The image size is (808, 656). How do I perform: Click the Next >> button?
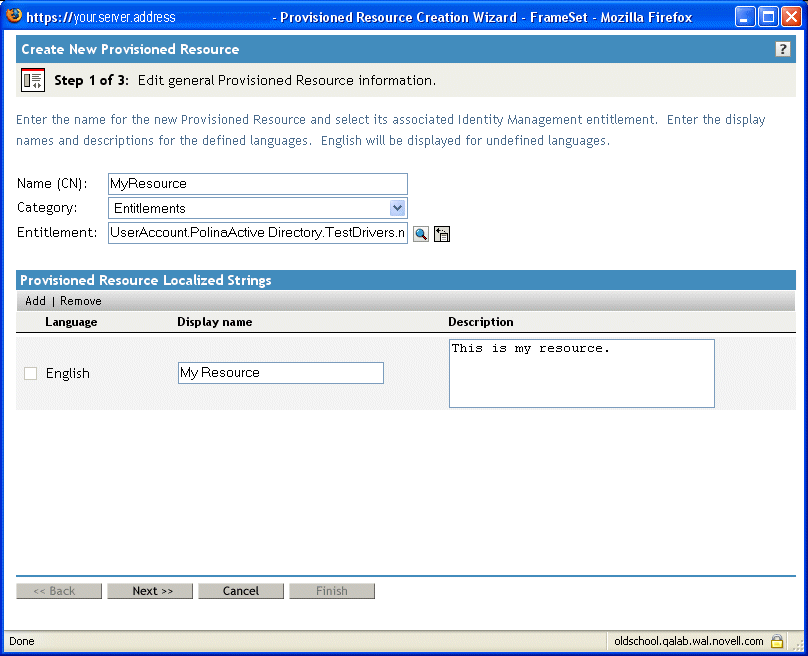click(150, 591)
